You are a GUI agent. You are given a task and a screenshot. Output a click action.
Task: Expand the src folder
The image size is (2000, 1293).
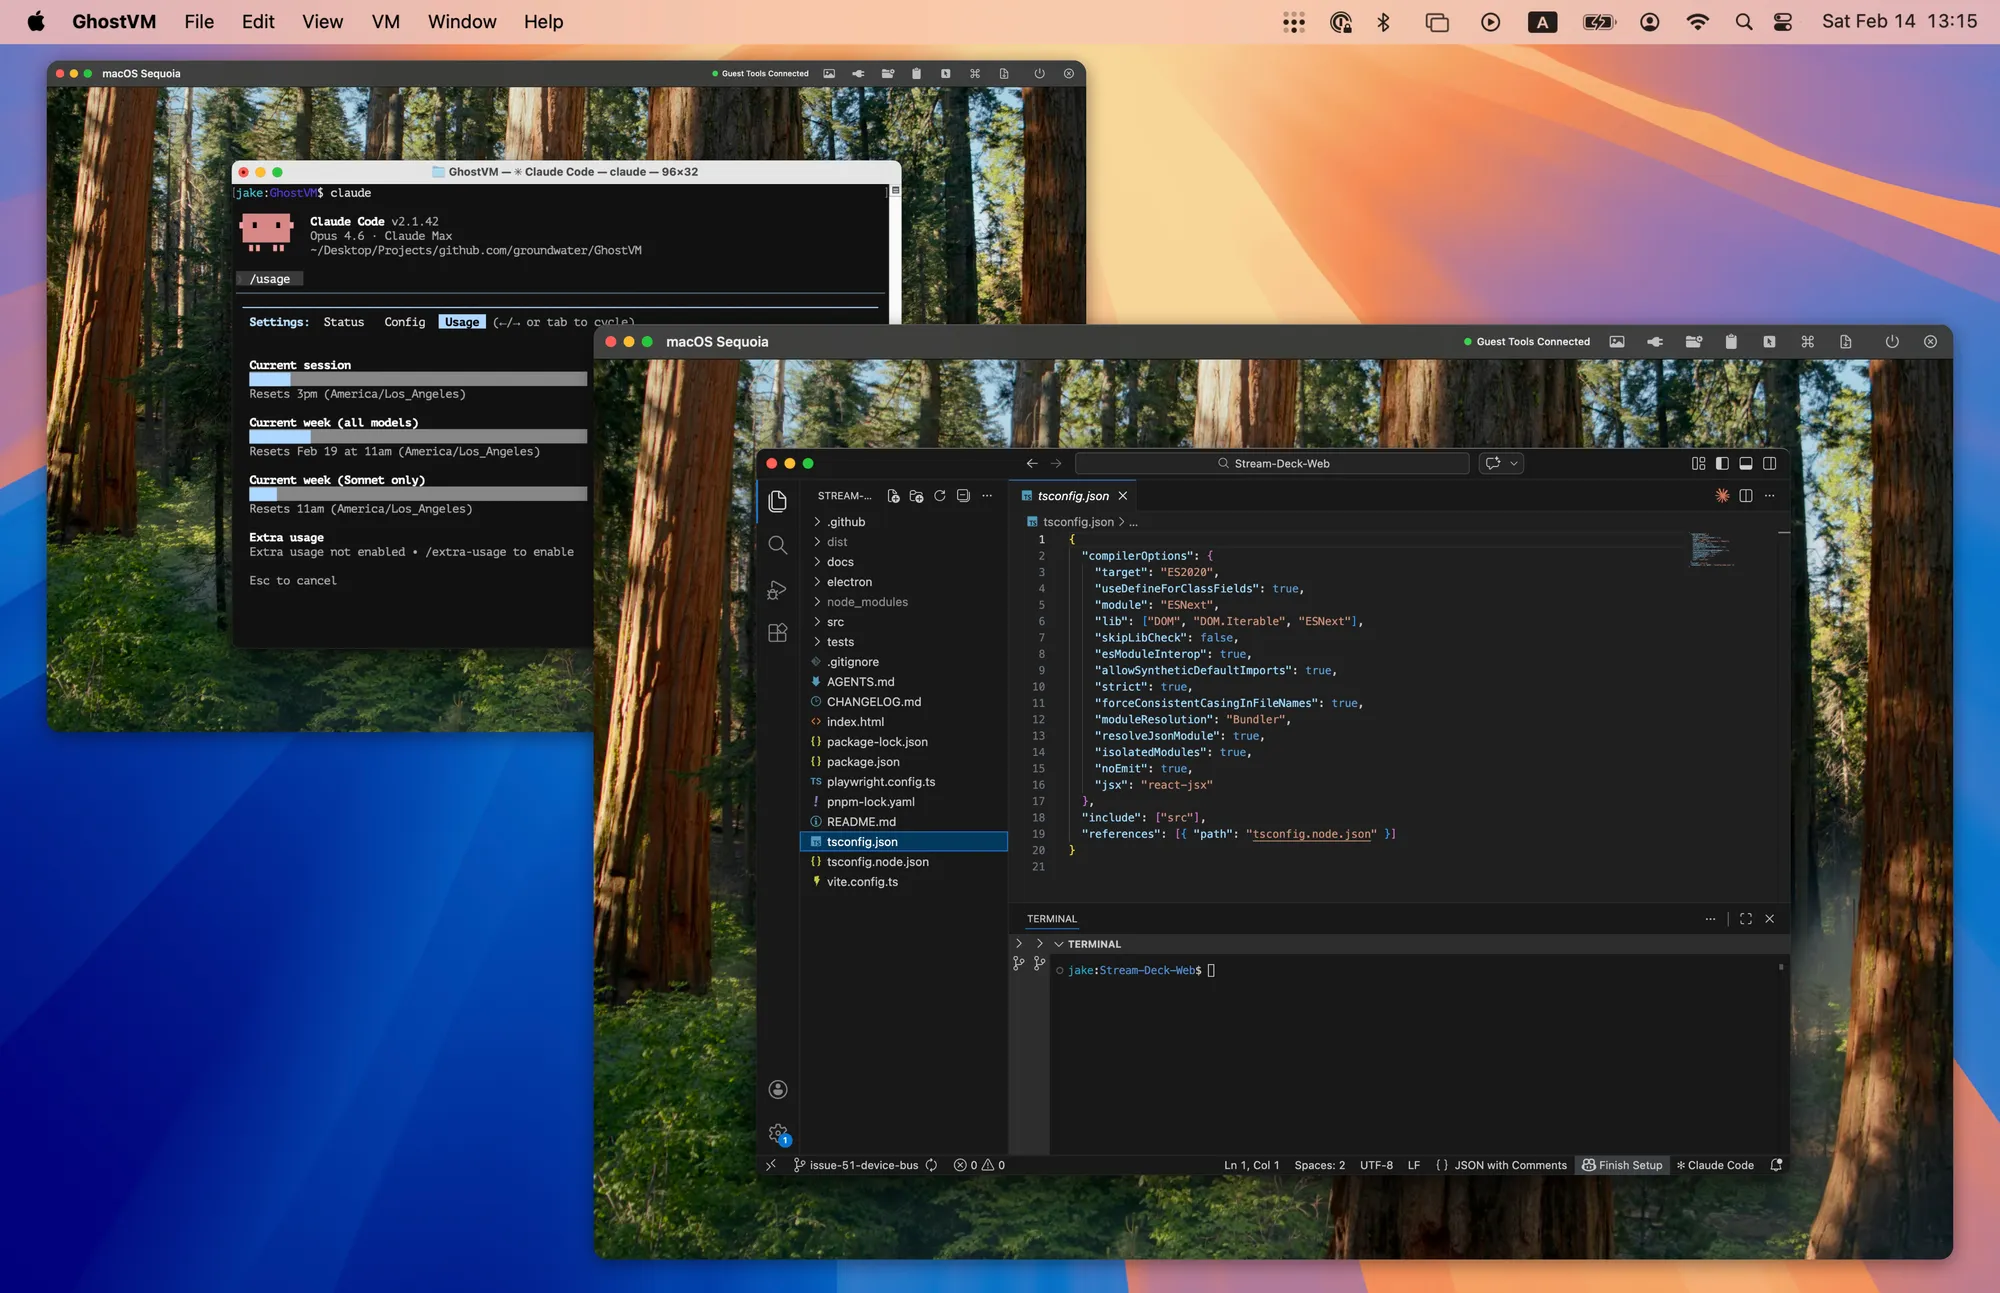pos(834,621)
